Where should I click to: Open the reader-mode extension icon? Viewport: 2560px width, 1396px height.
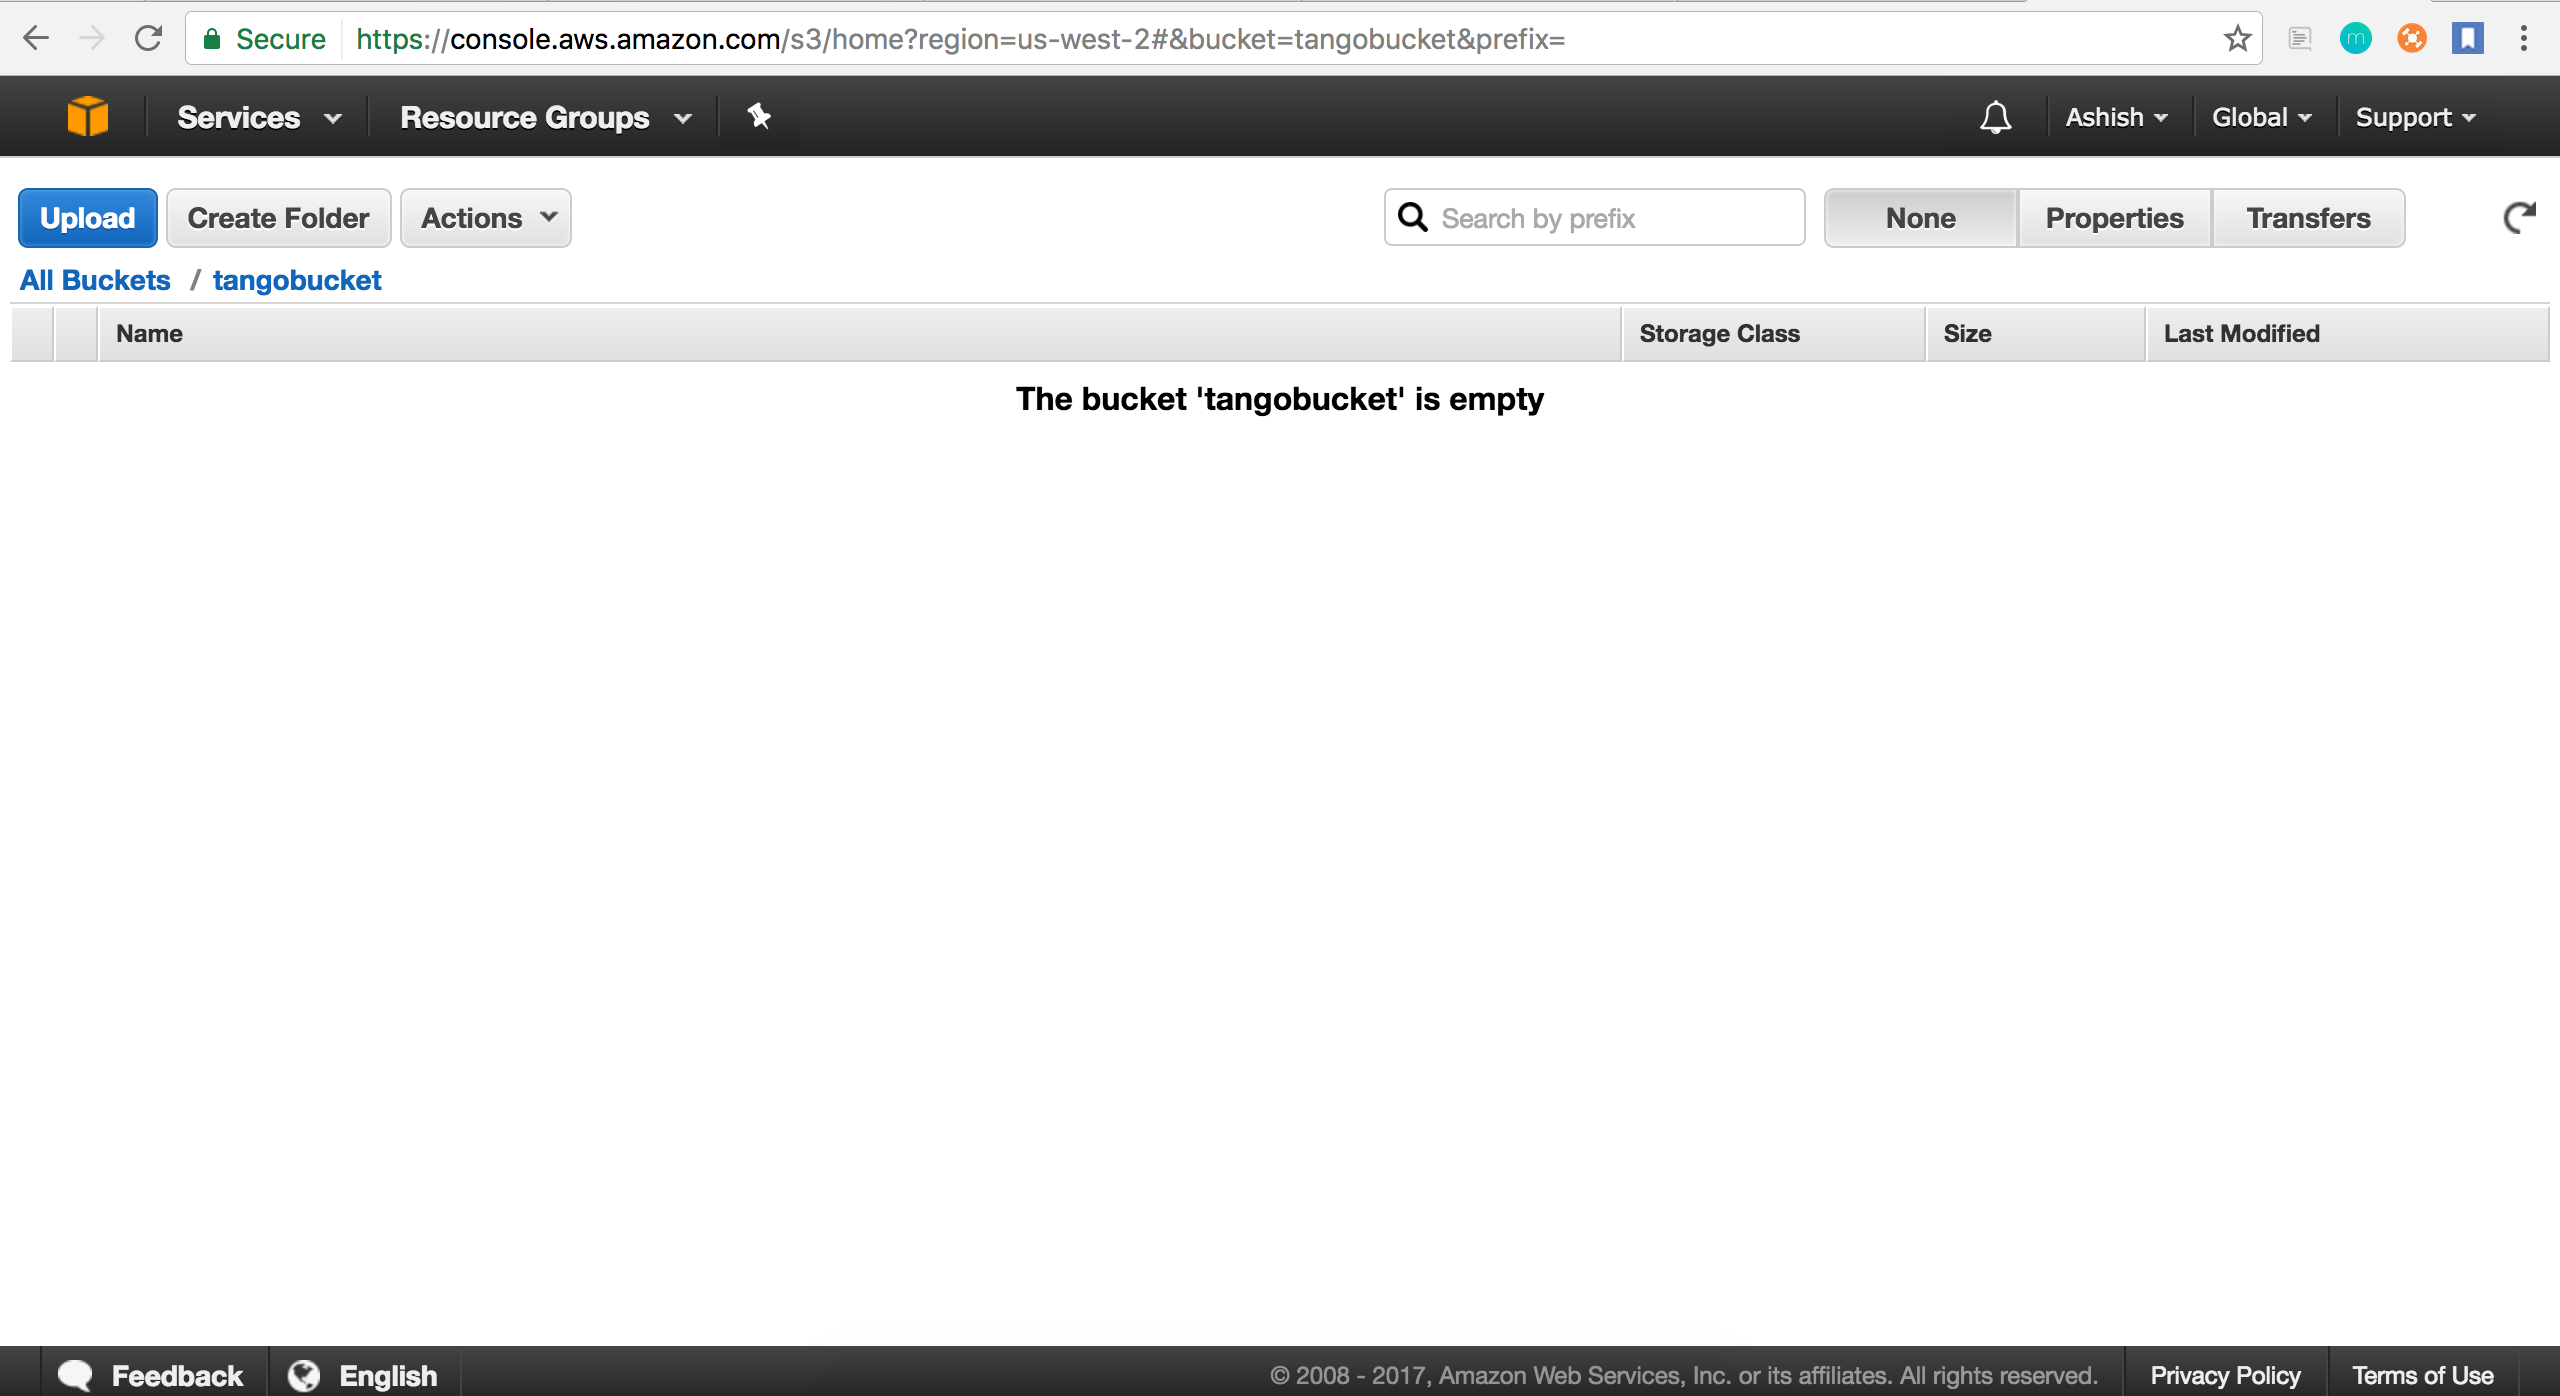coord(2300,39)
